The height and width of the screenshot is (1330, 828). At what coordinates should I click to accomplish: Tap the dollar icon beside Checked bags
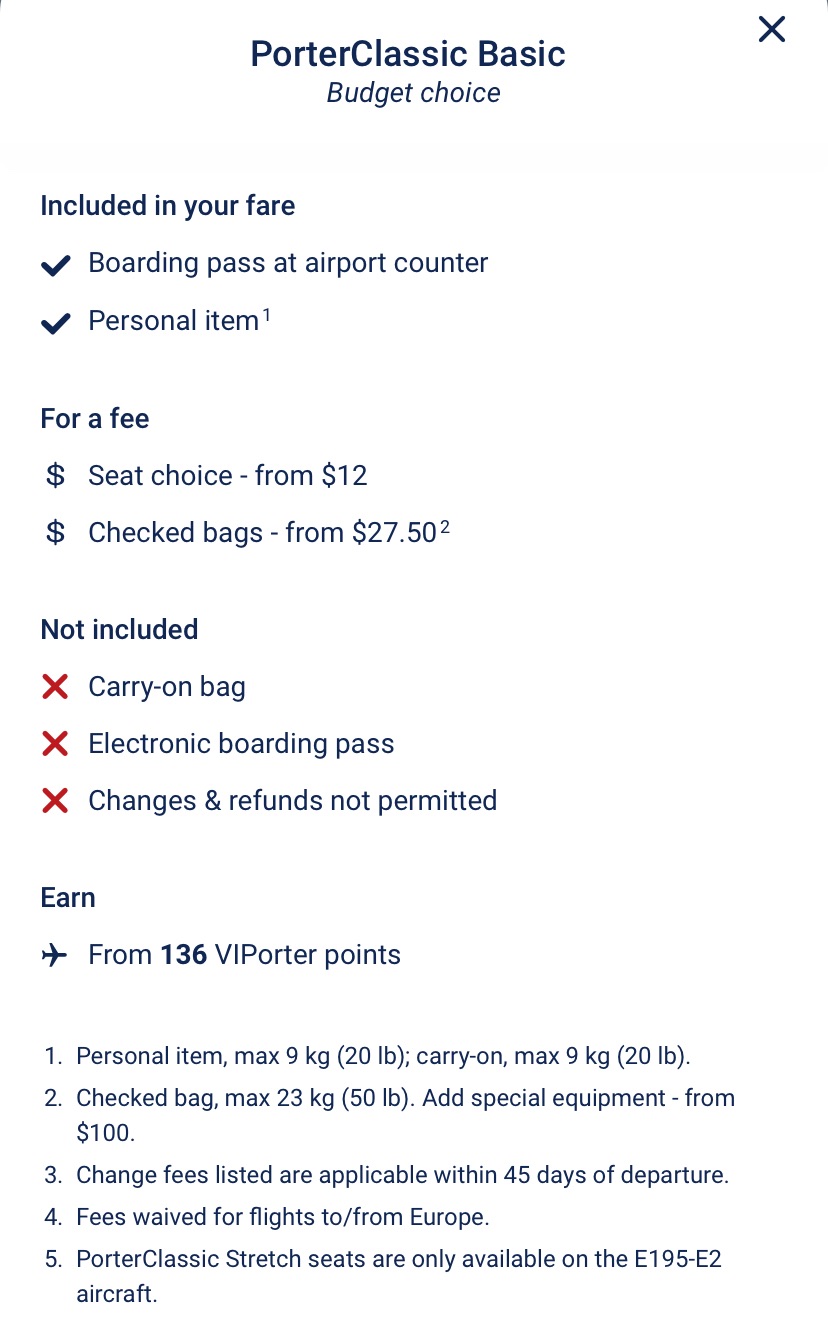point(56,533)
